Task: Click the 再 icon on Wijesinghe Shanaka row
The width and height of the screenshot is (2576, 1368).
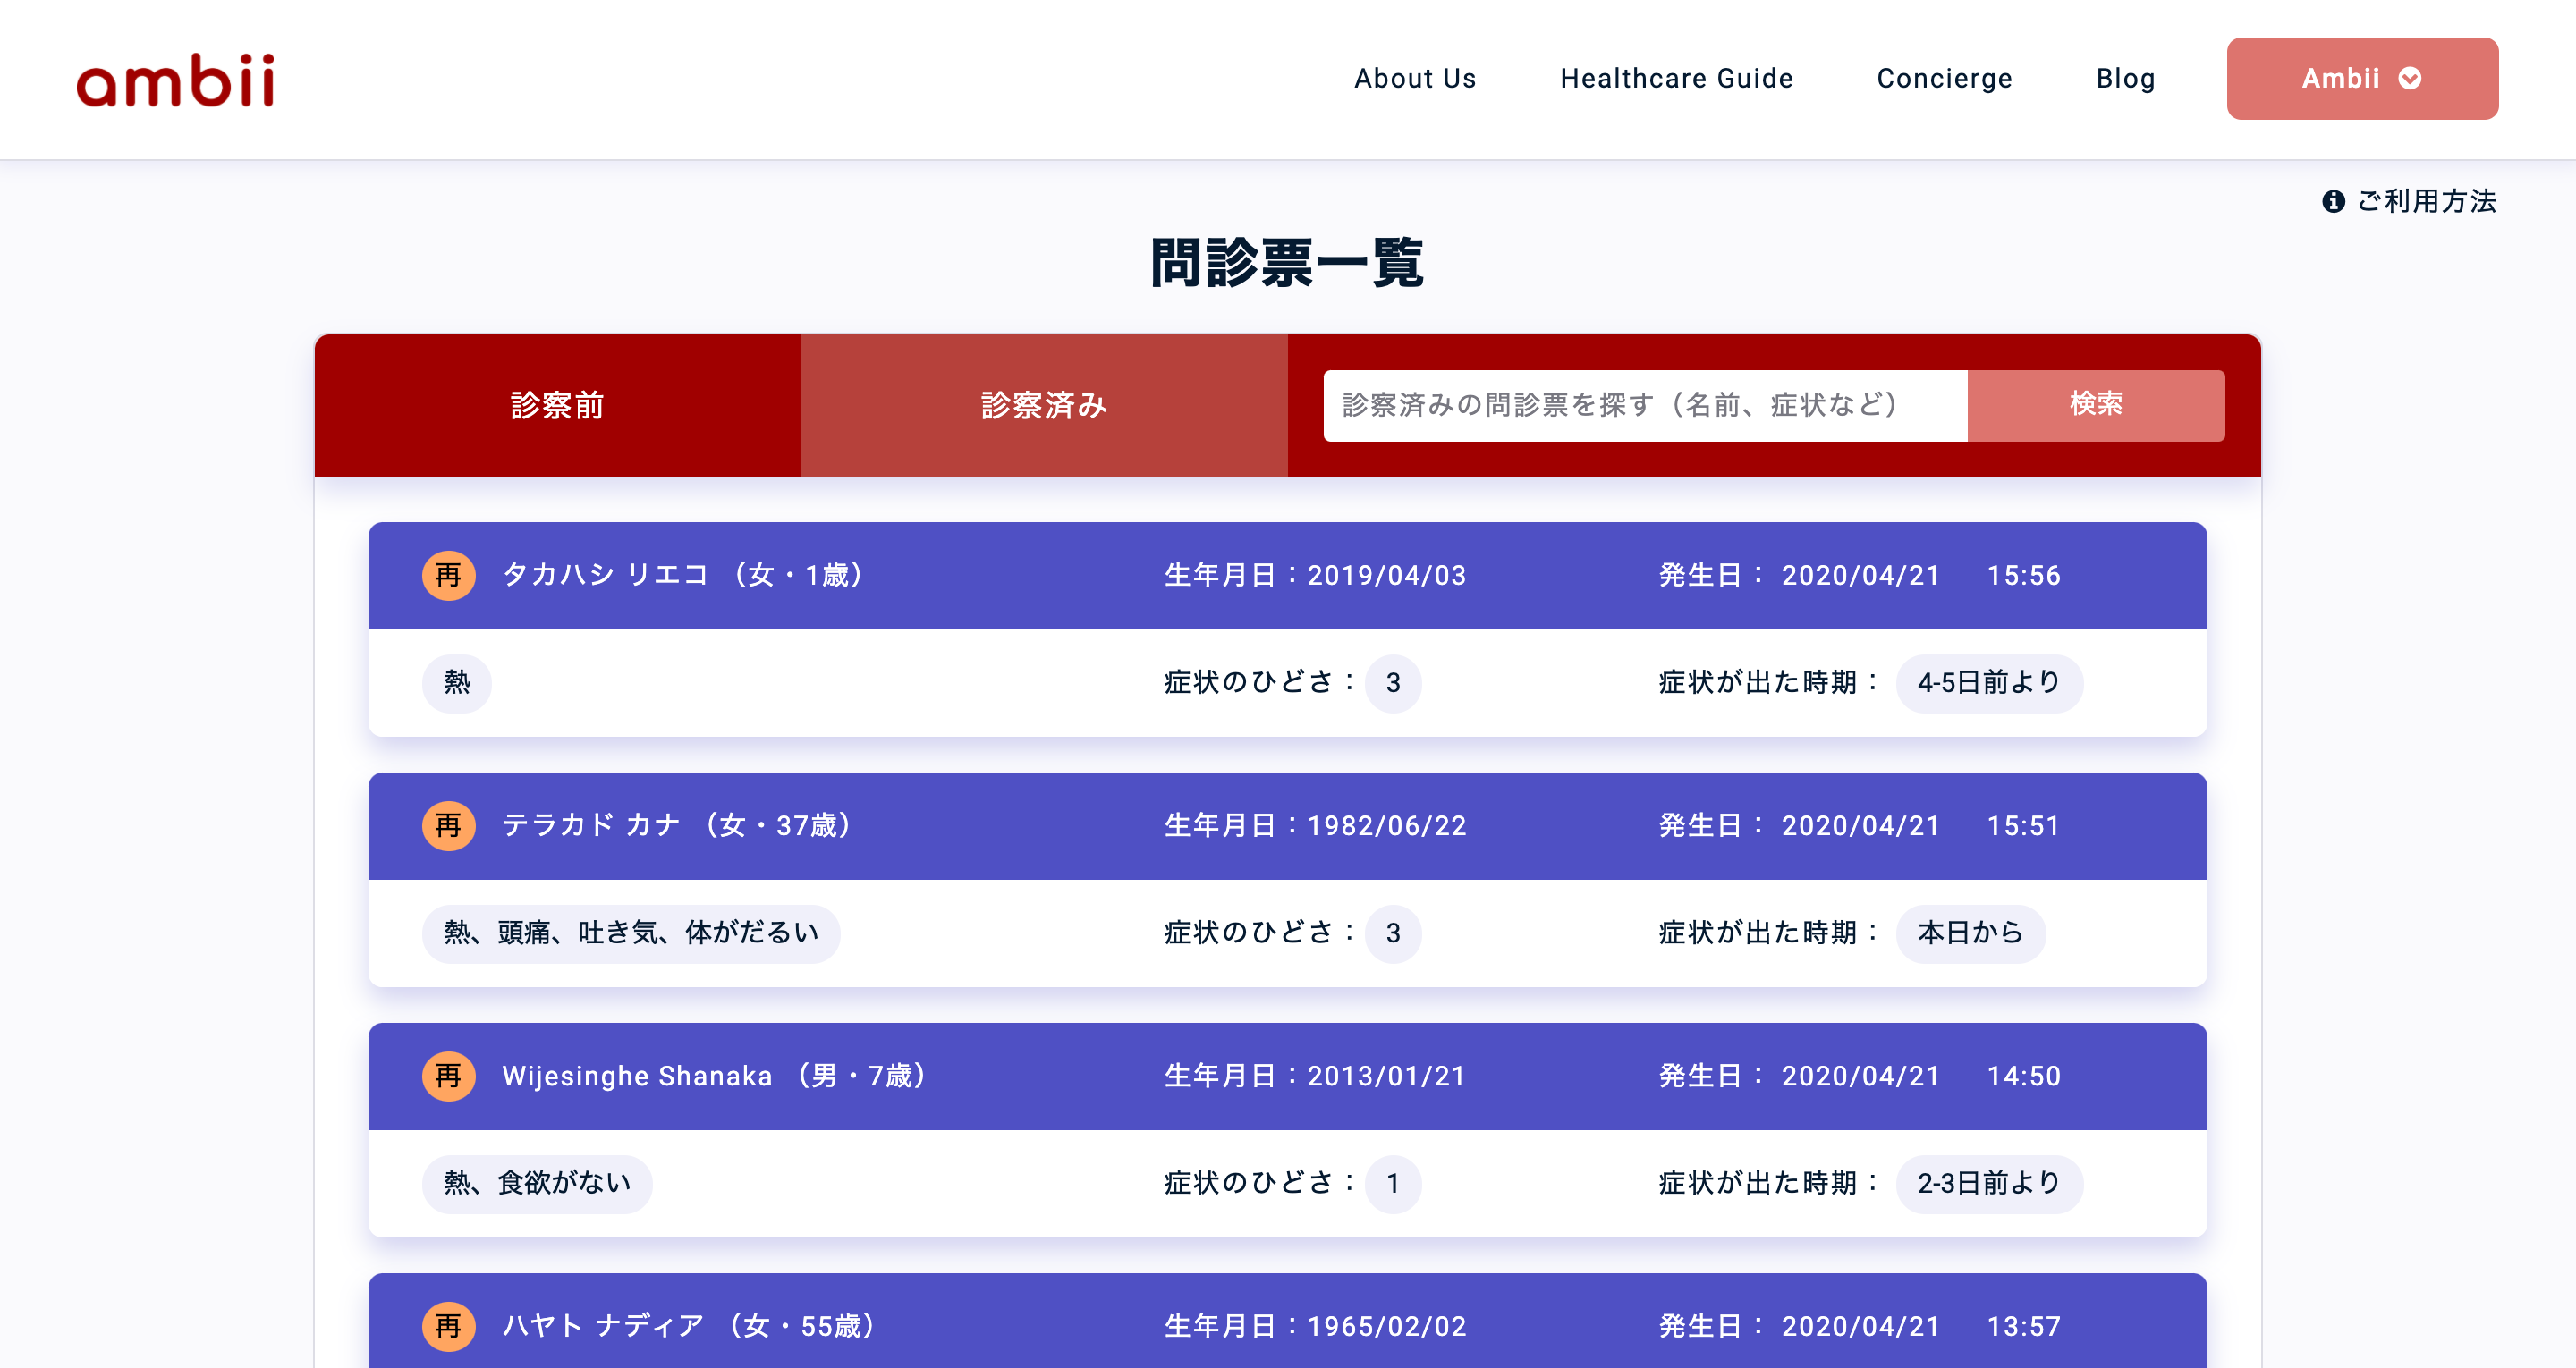Action: pyautogui.click(x=448, y=1077)
